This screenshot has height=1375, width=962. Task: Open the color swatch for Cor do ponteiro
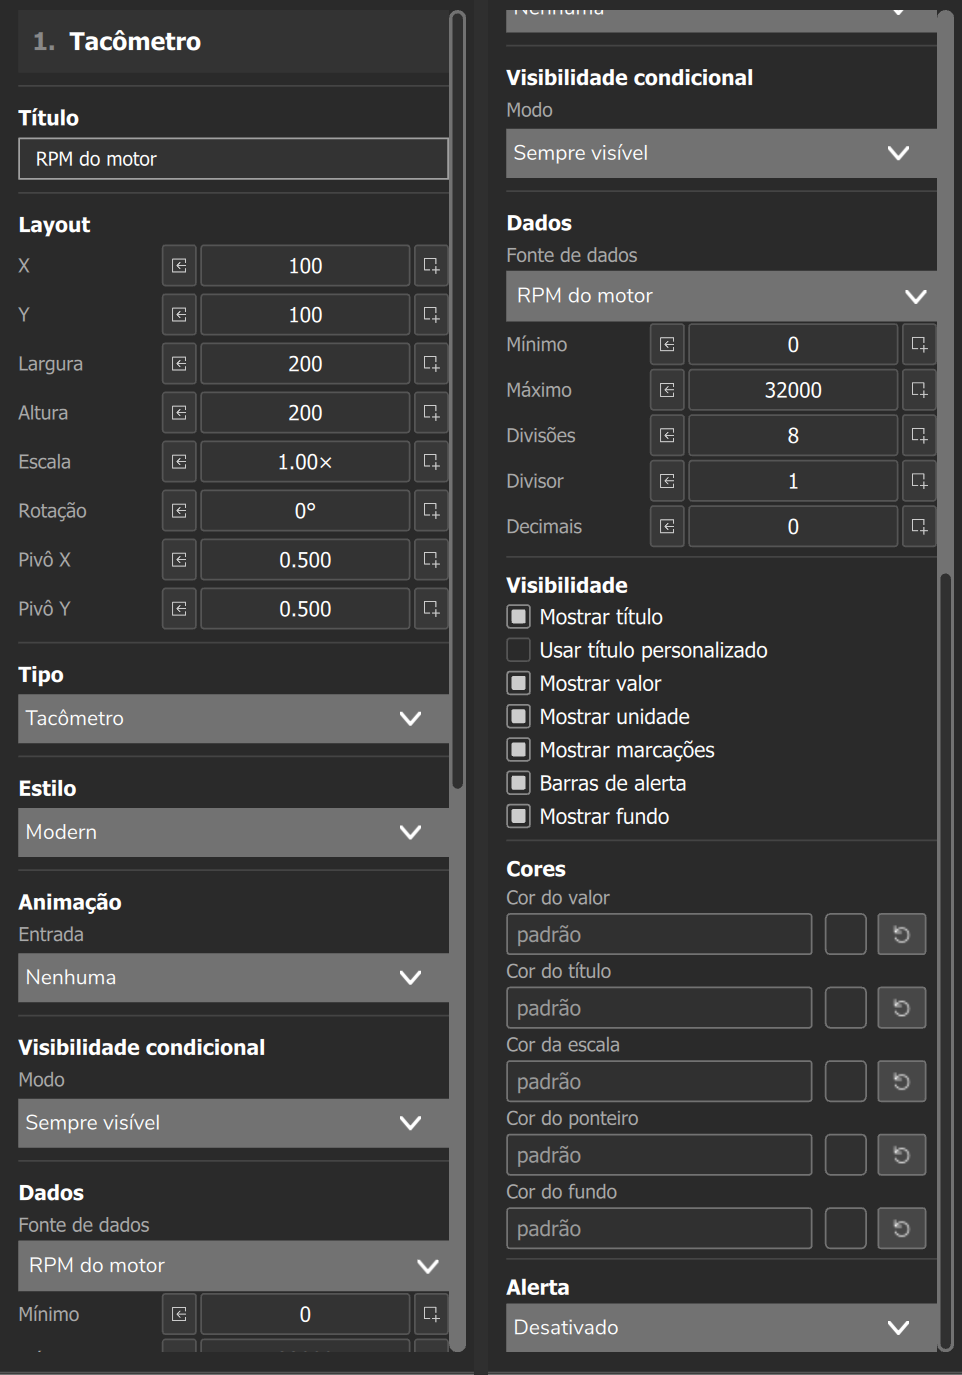click(x=846, y=1155)
